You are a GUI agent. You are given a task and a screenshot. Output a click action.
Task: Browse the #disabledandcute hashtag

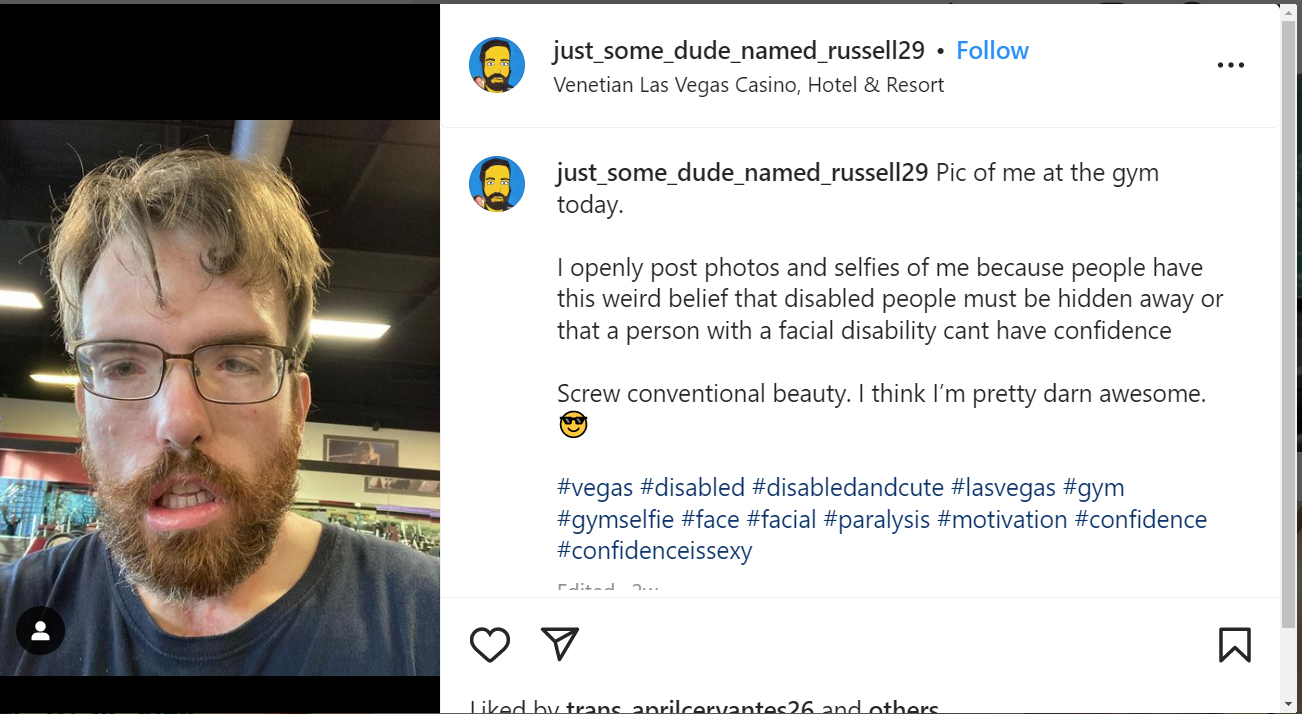(x=847, y=488)
